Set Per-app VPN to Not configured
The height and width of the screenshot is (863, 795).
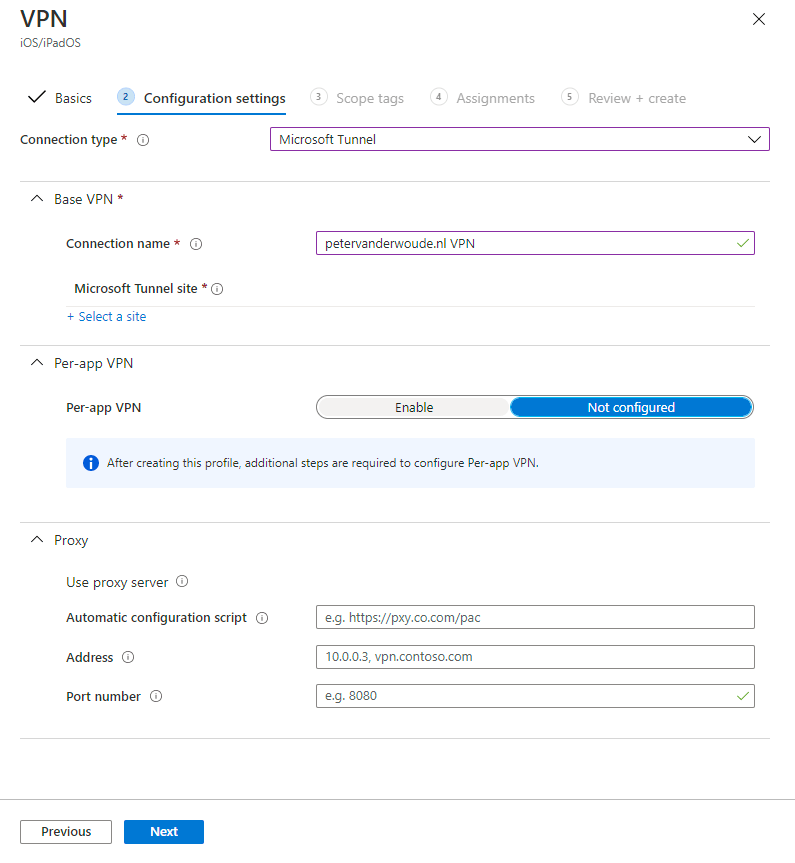[x=631, y=407]
